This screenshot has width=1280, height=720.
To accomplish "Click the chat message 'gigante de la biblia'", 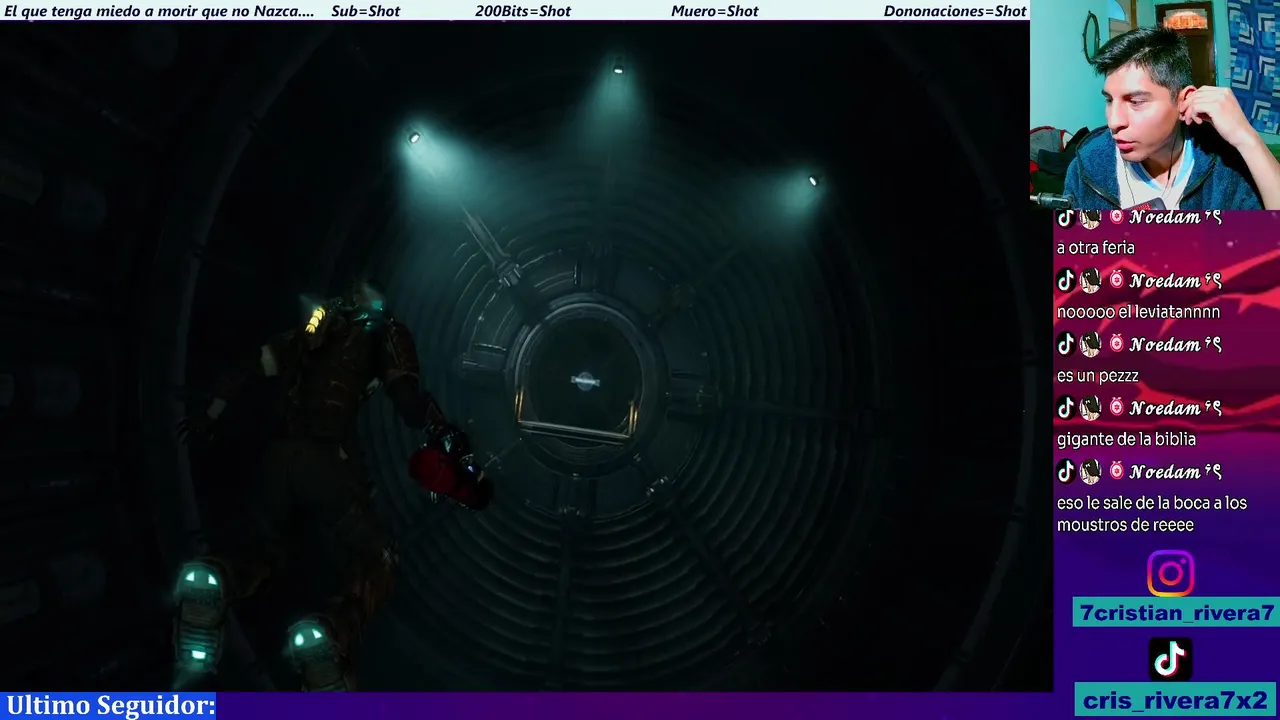I will click(x=1126, y=439).
